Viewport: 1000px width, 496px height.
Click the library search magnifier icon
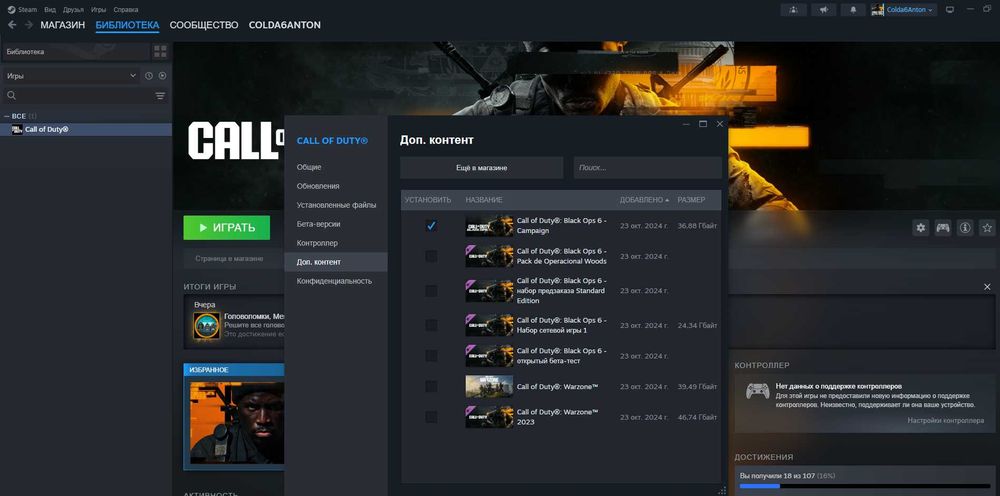point(11,96)
